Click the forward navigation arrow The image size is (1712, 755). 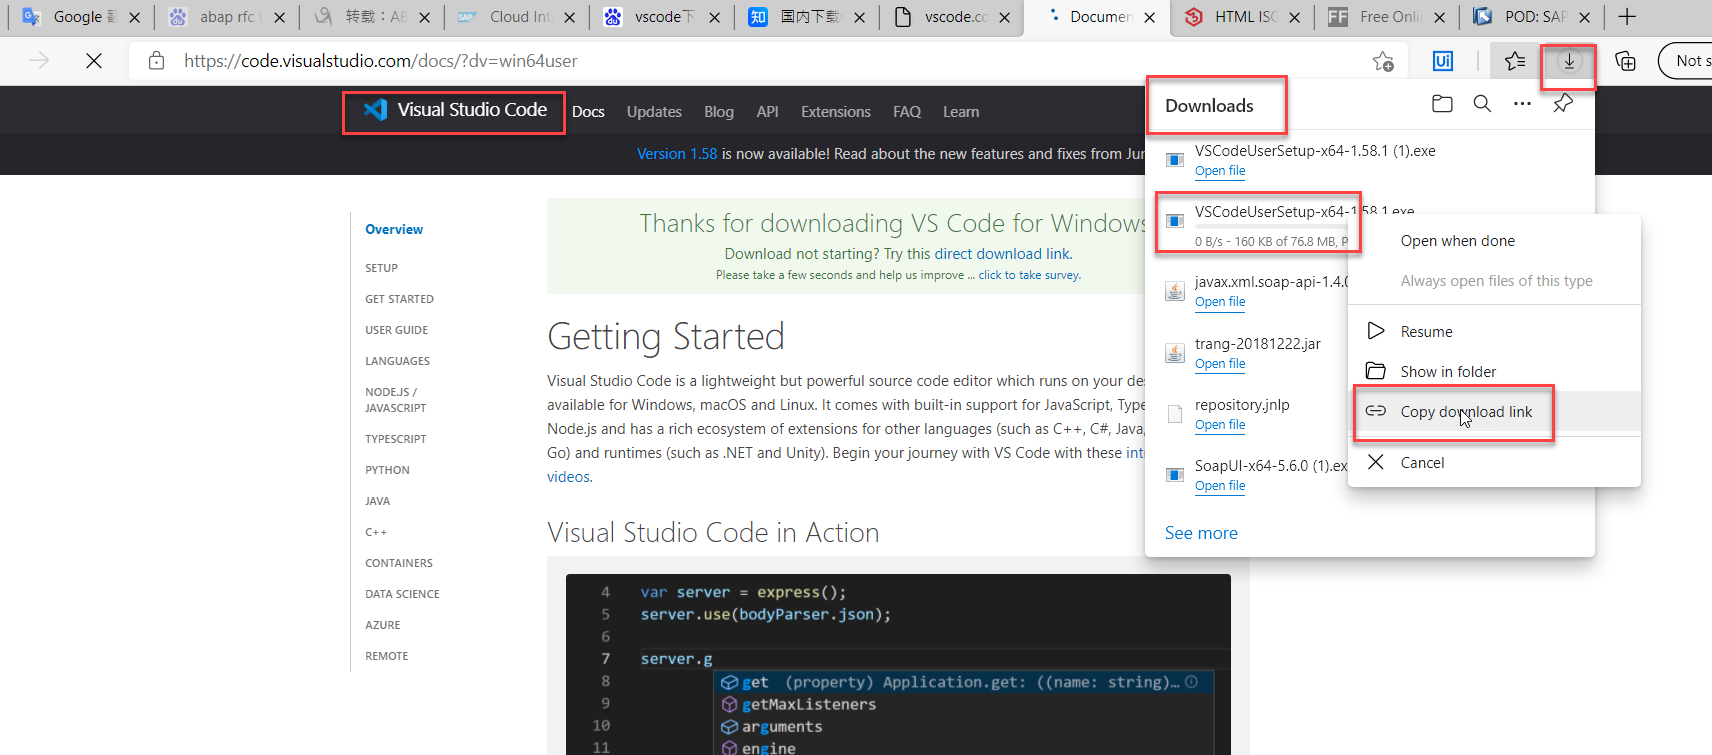coord(39,61)
